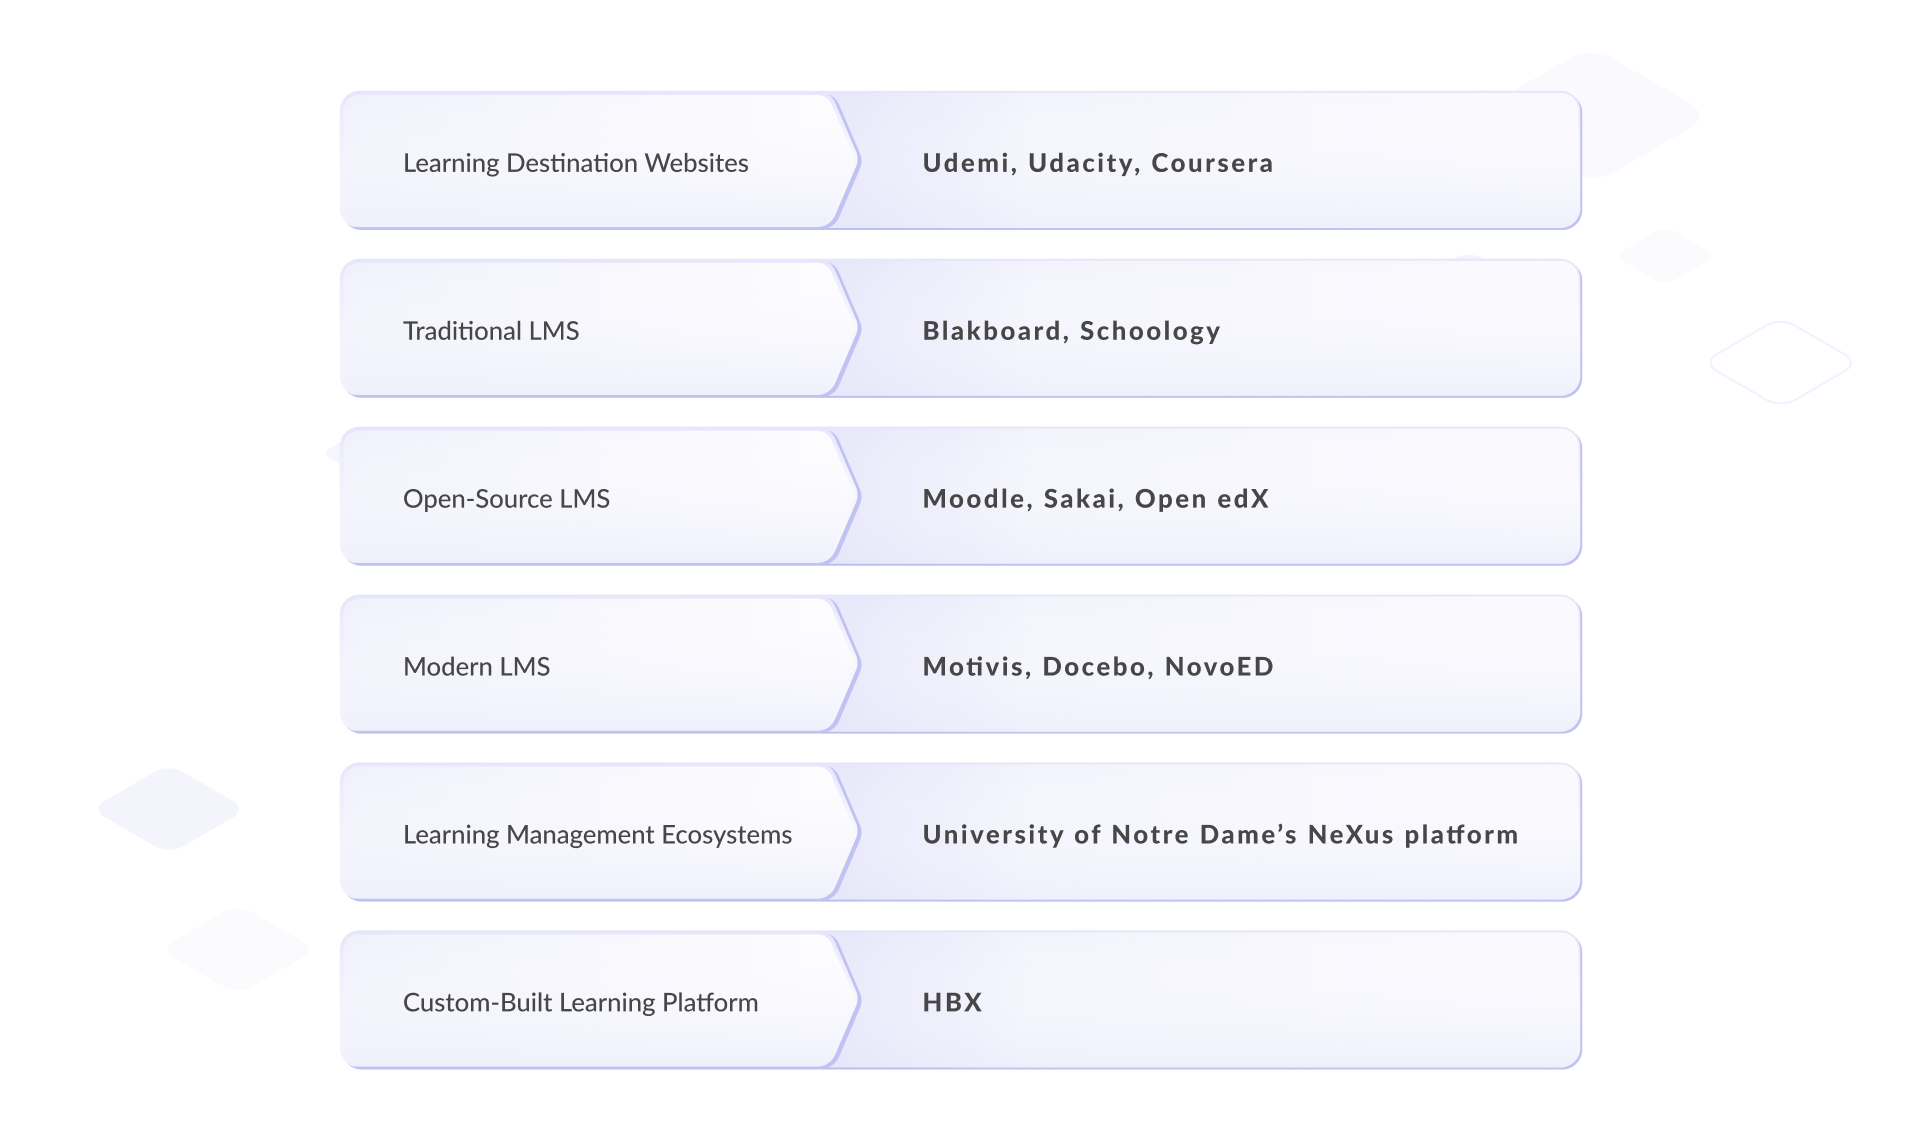Select the Modern LMS label
Screen dimensions: 1920x1144
[x=476, y=667]
